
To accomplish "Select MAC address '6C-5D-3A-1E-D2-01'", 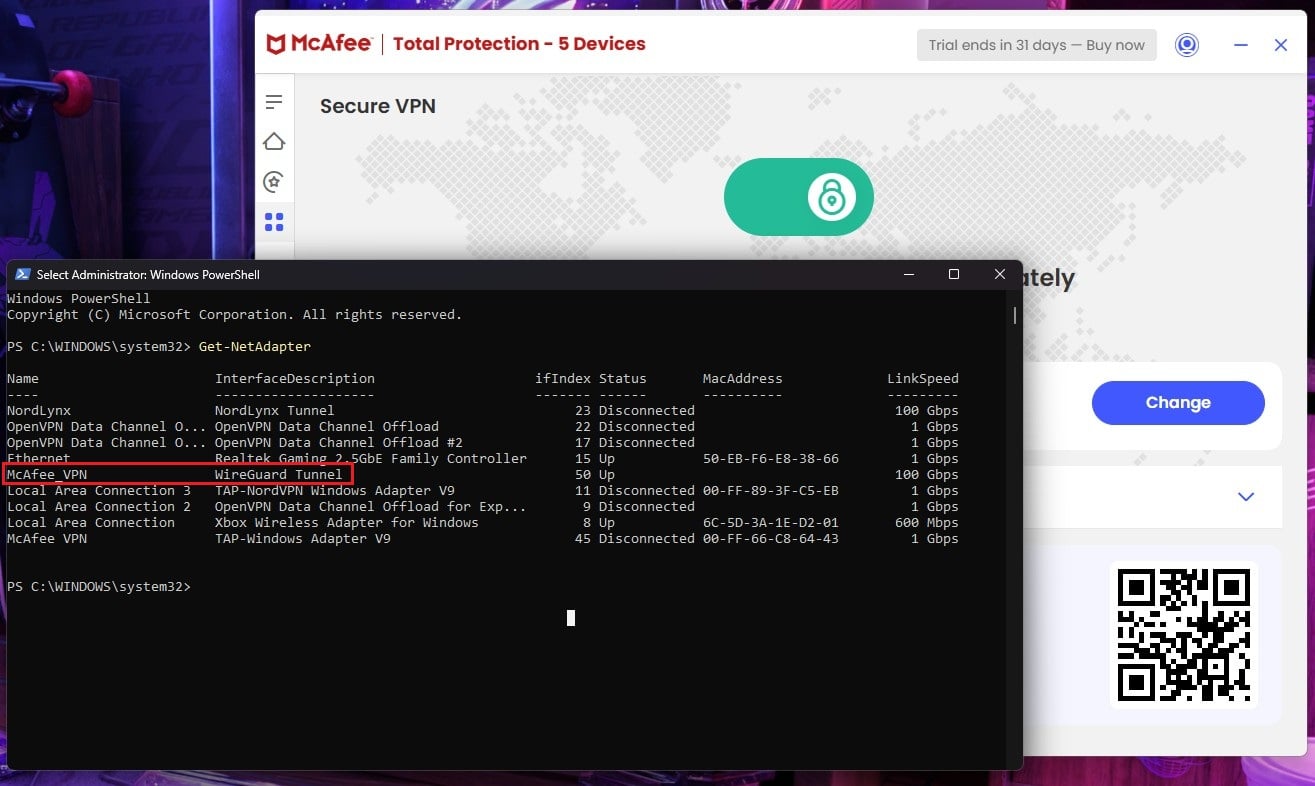I will (x=771, y=523).
